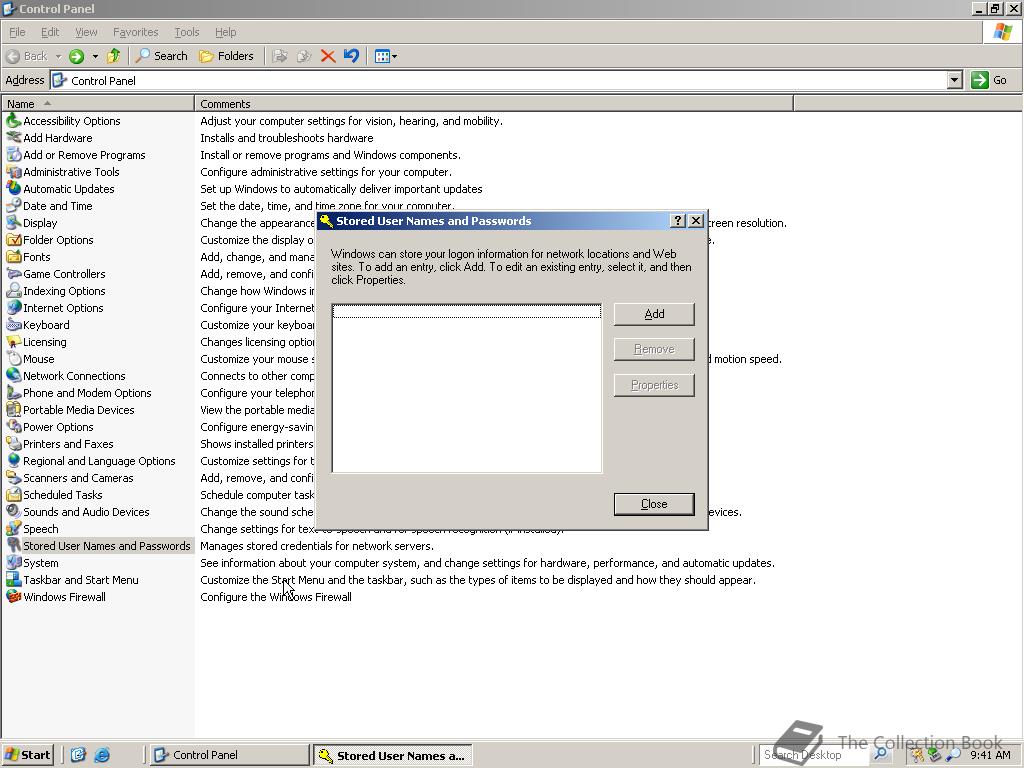Select Printers and Faxes icon
1024x768 pixels.
pyautogui.click(x=14, y=443)
